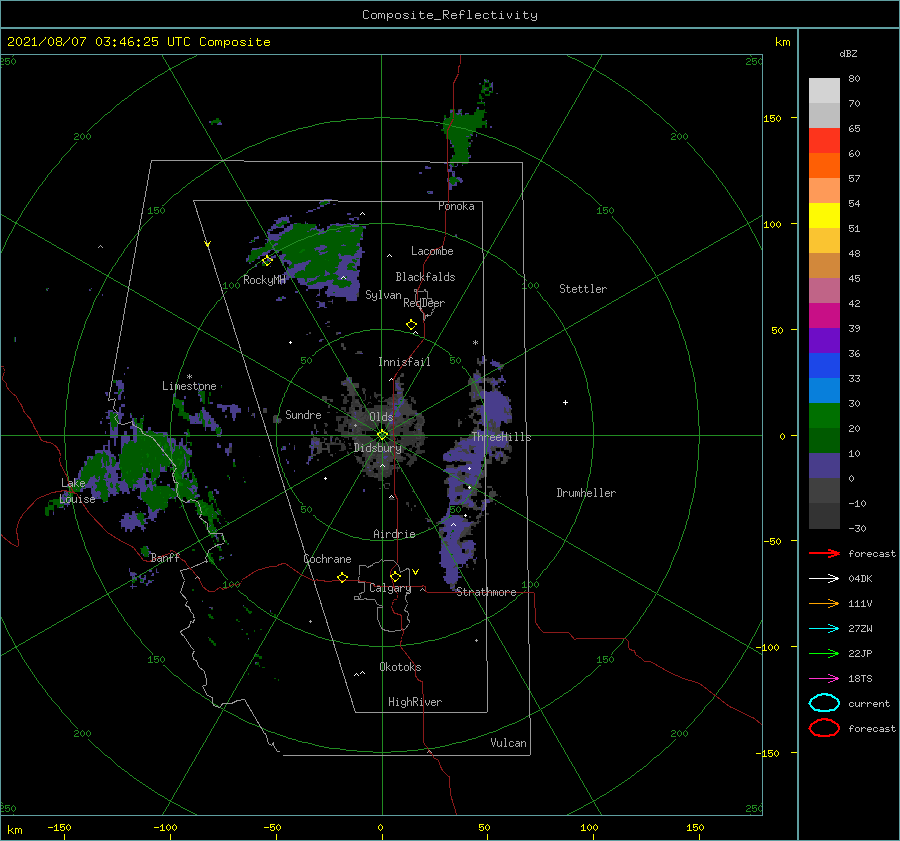Click the Vulcan city label
The image size is (900, 841).
click(x=509, y=743)
